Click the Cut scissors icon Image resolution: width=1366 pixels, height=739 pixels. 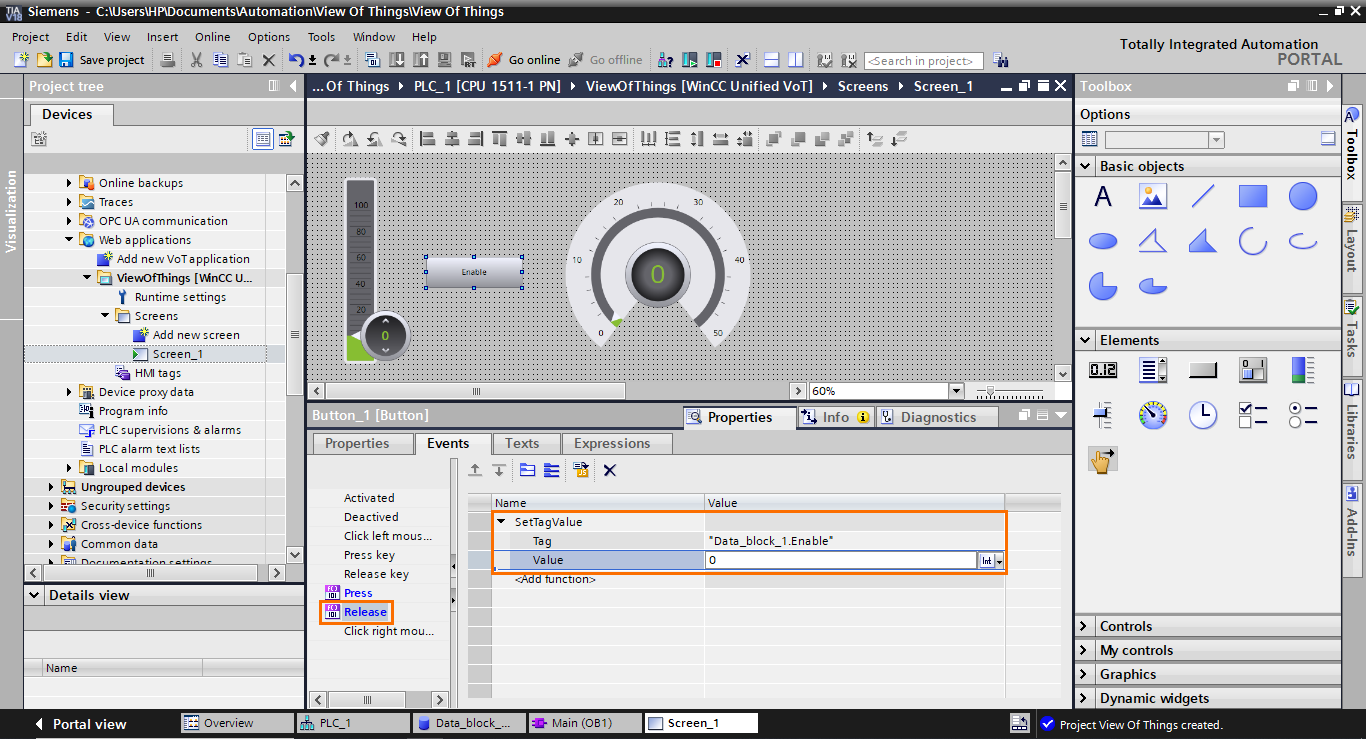pyautogui.click(x=196, y=60)
